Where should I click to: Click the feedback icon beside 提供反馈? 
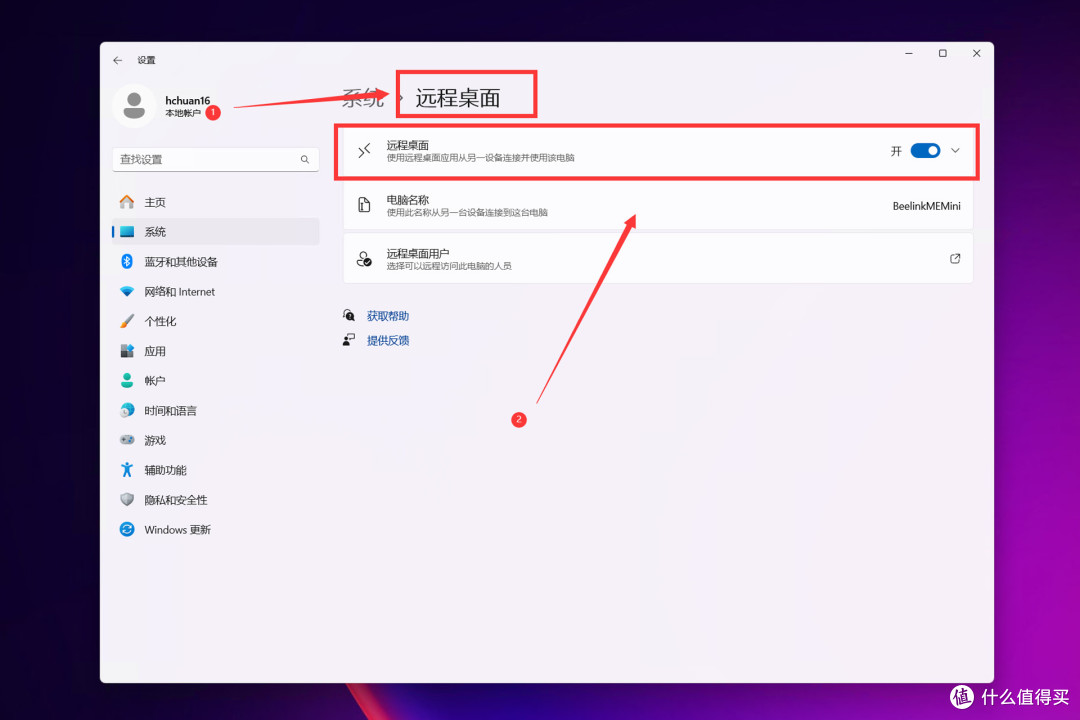point(349,340)
